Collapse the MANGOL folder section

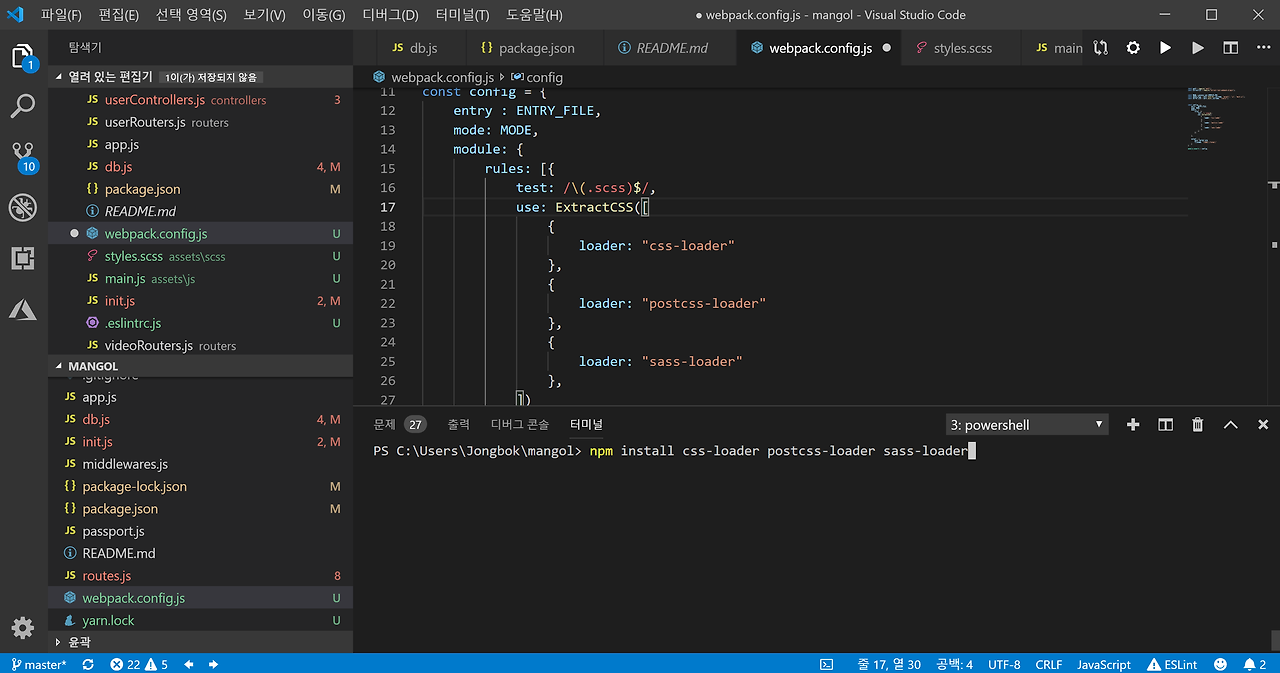point(93,367)
